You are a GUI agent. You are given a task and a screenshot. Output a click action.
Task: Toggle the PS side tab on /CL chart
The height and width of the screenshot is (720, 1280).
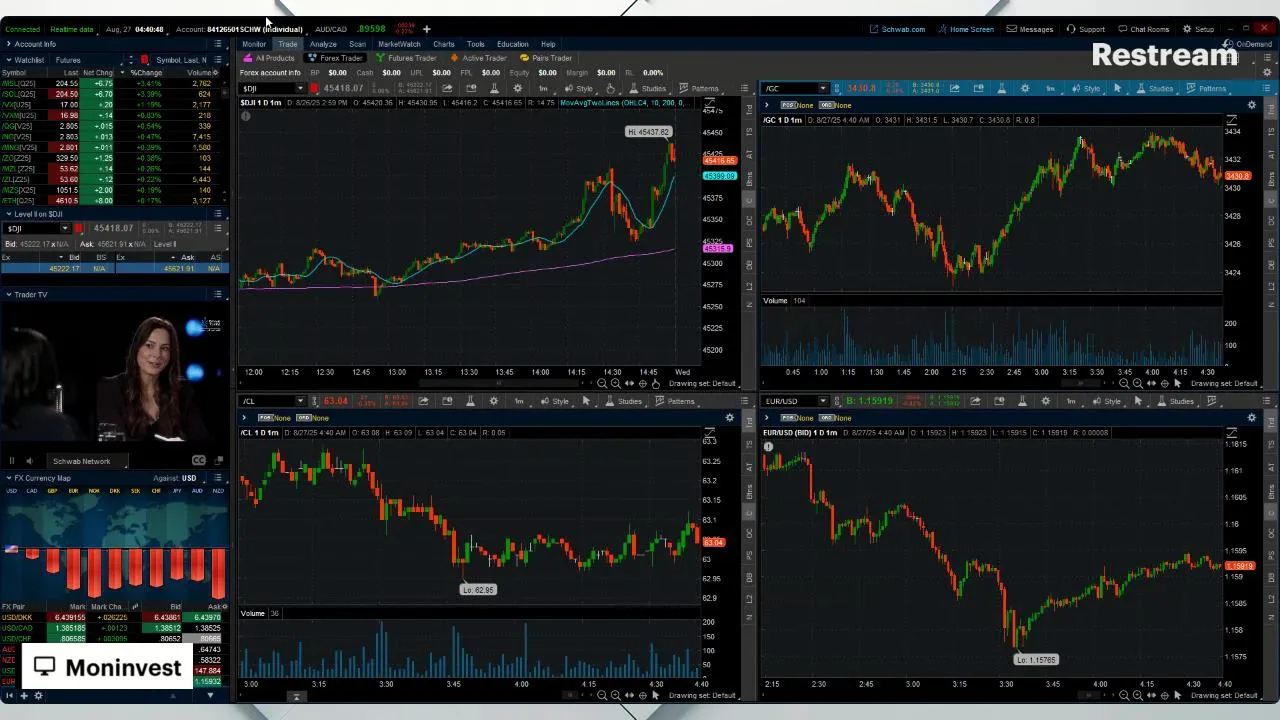point(749,555)
